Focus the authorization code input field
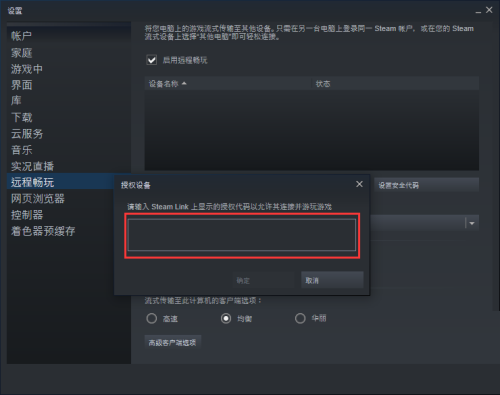 (x=242, y=235)
